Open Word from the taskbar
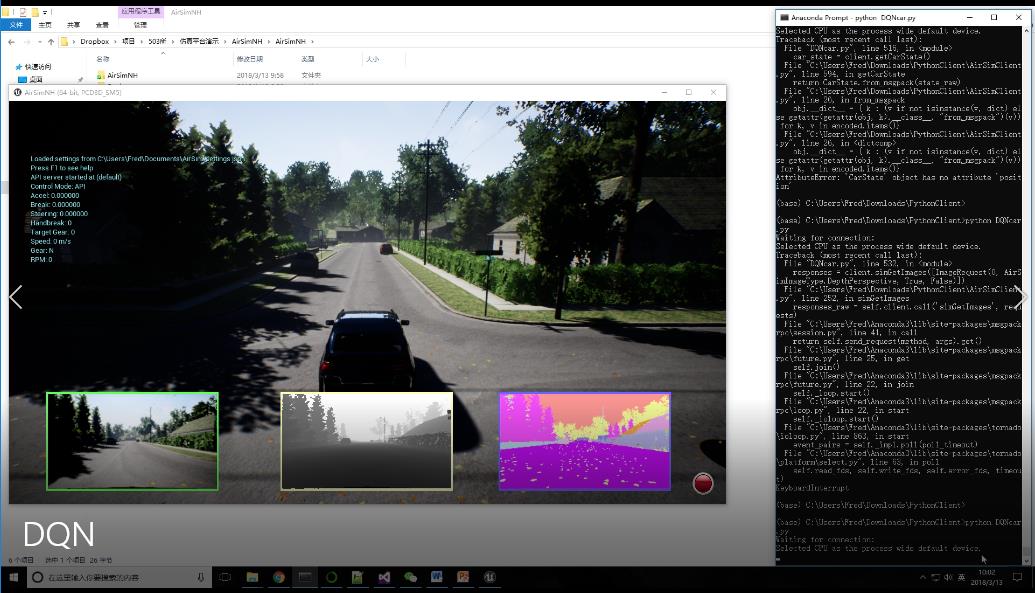Viewport: 1035px width, 593px height. point(437,577)
